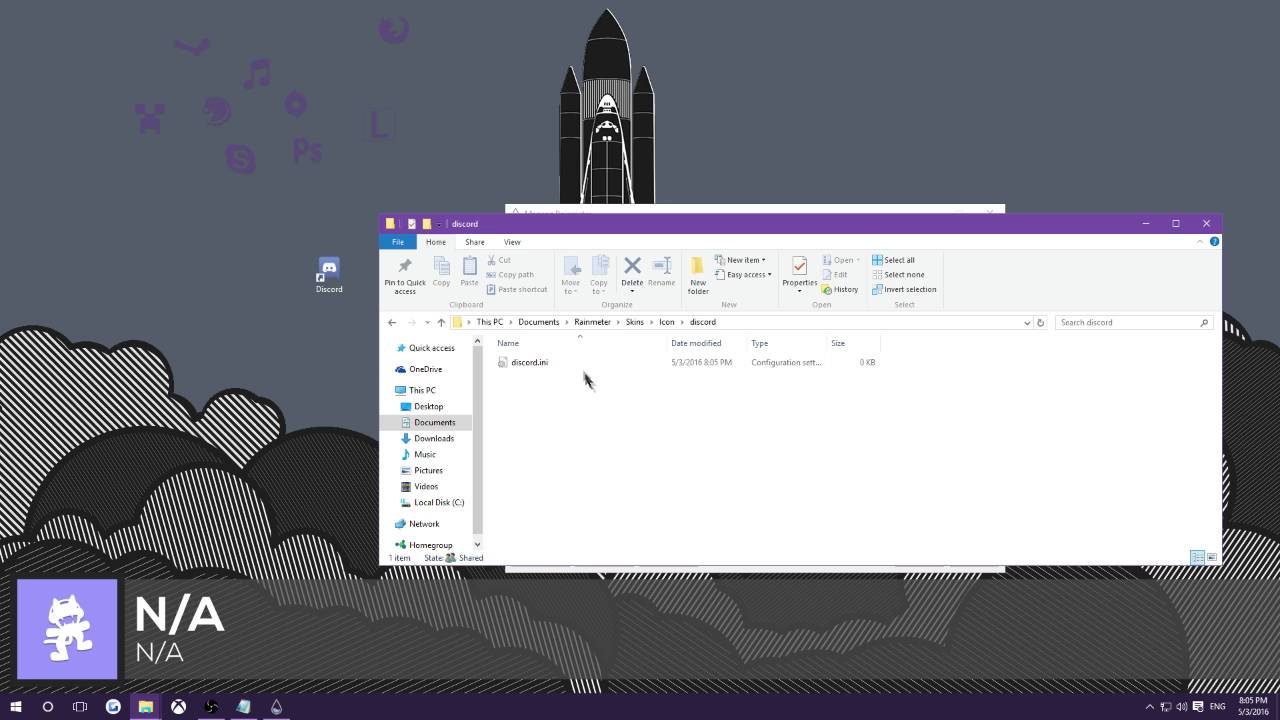Select Downloads in navigation pane
The width and height of the screenshot is (1280, 720).
pos(434,438)
